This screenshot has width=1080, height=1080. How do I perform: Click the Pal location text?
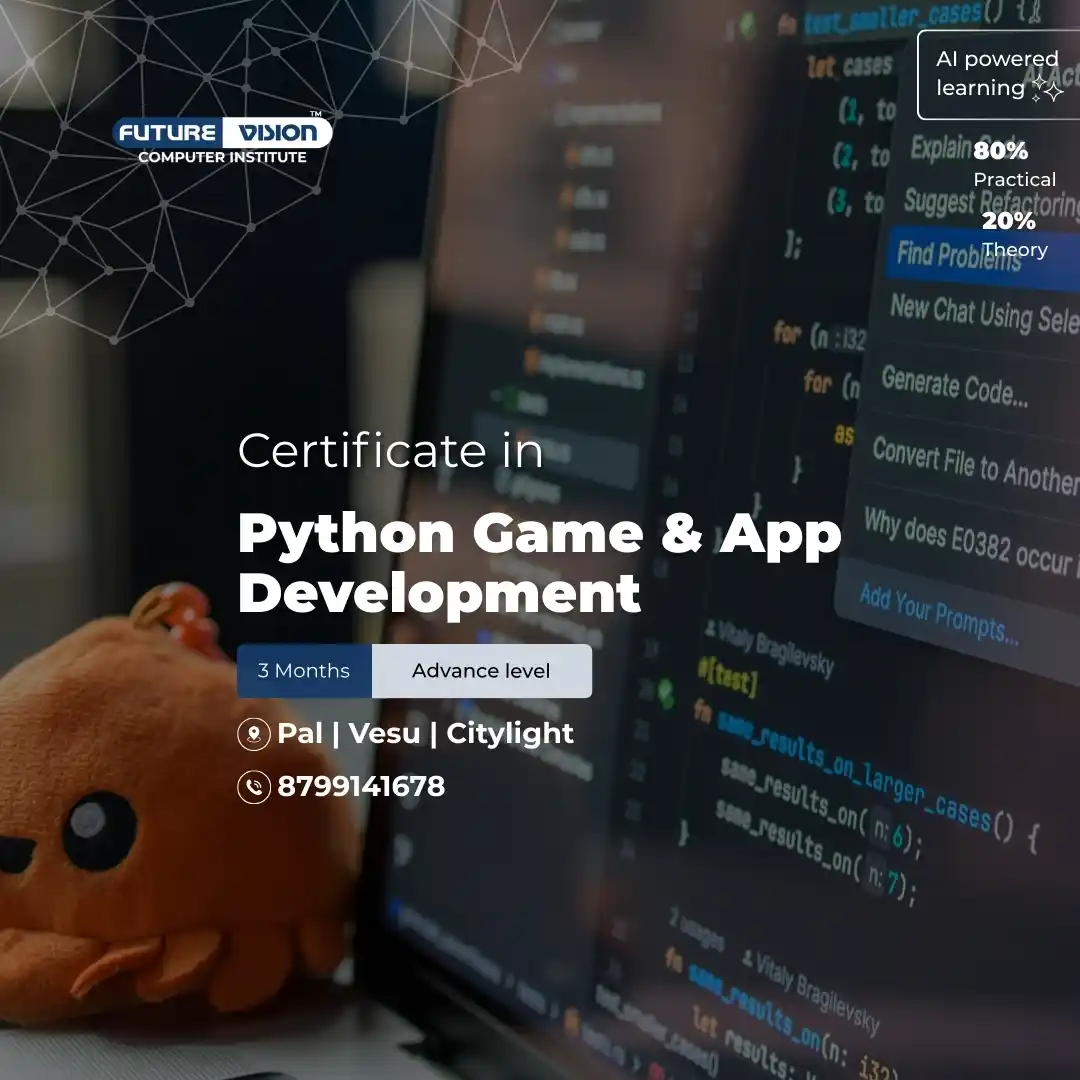[x=300, y=733]
